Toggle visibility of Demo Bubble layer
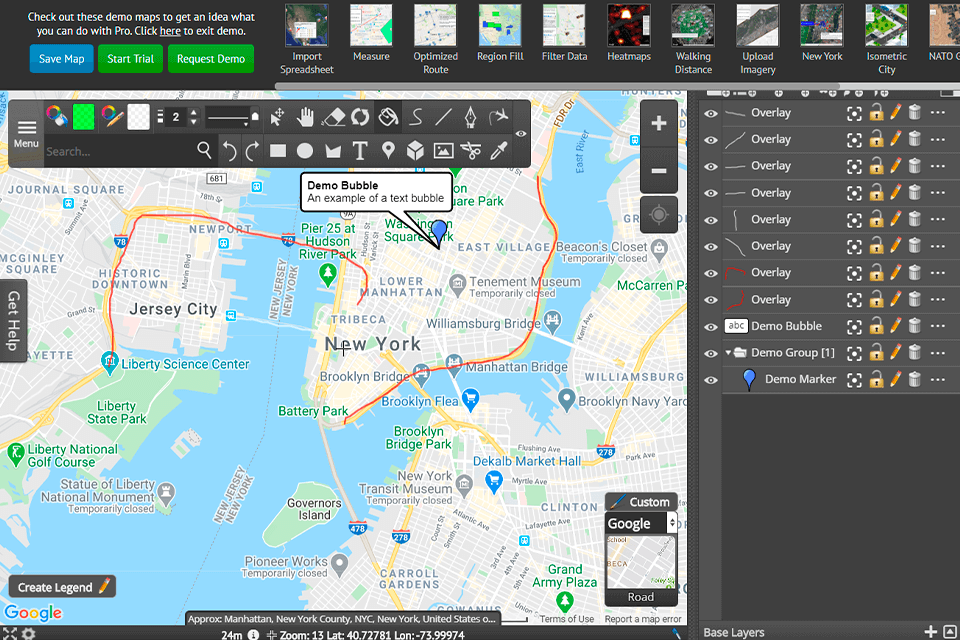Viewport: 960px width, 640px height. 710,326
